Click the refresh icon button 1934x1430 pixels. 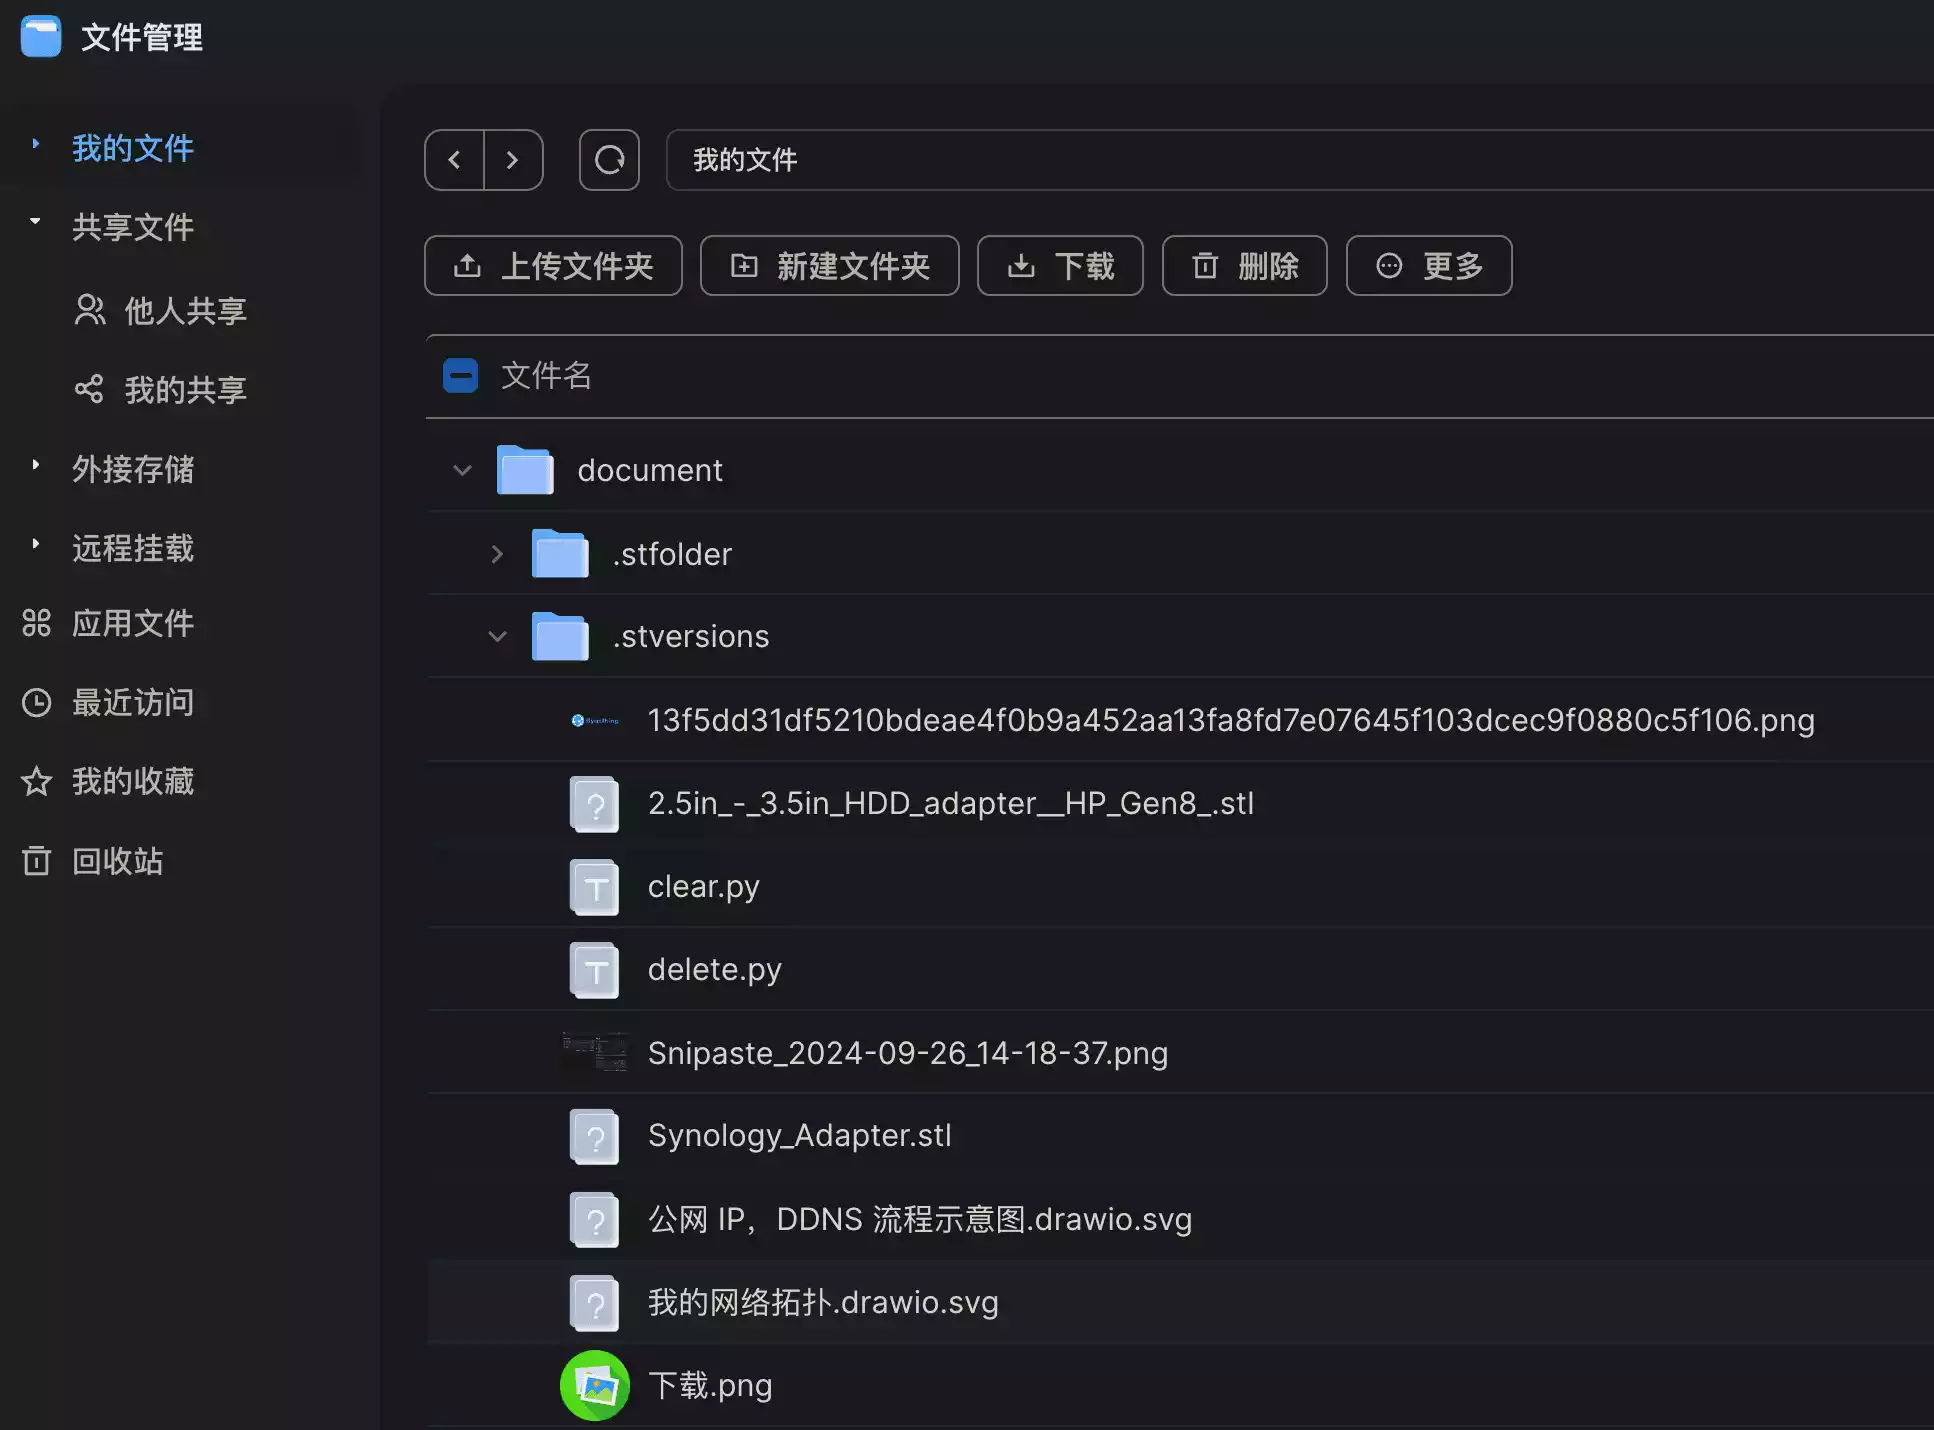click(x=609, y=160)
